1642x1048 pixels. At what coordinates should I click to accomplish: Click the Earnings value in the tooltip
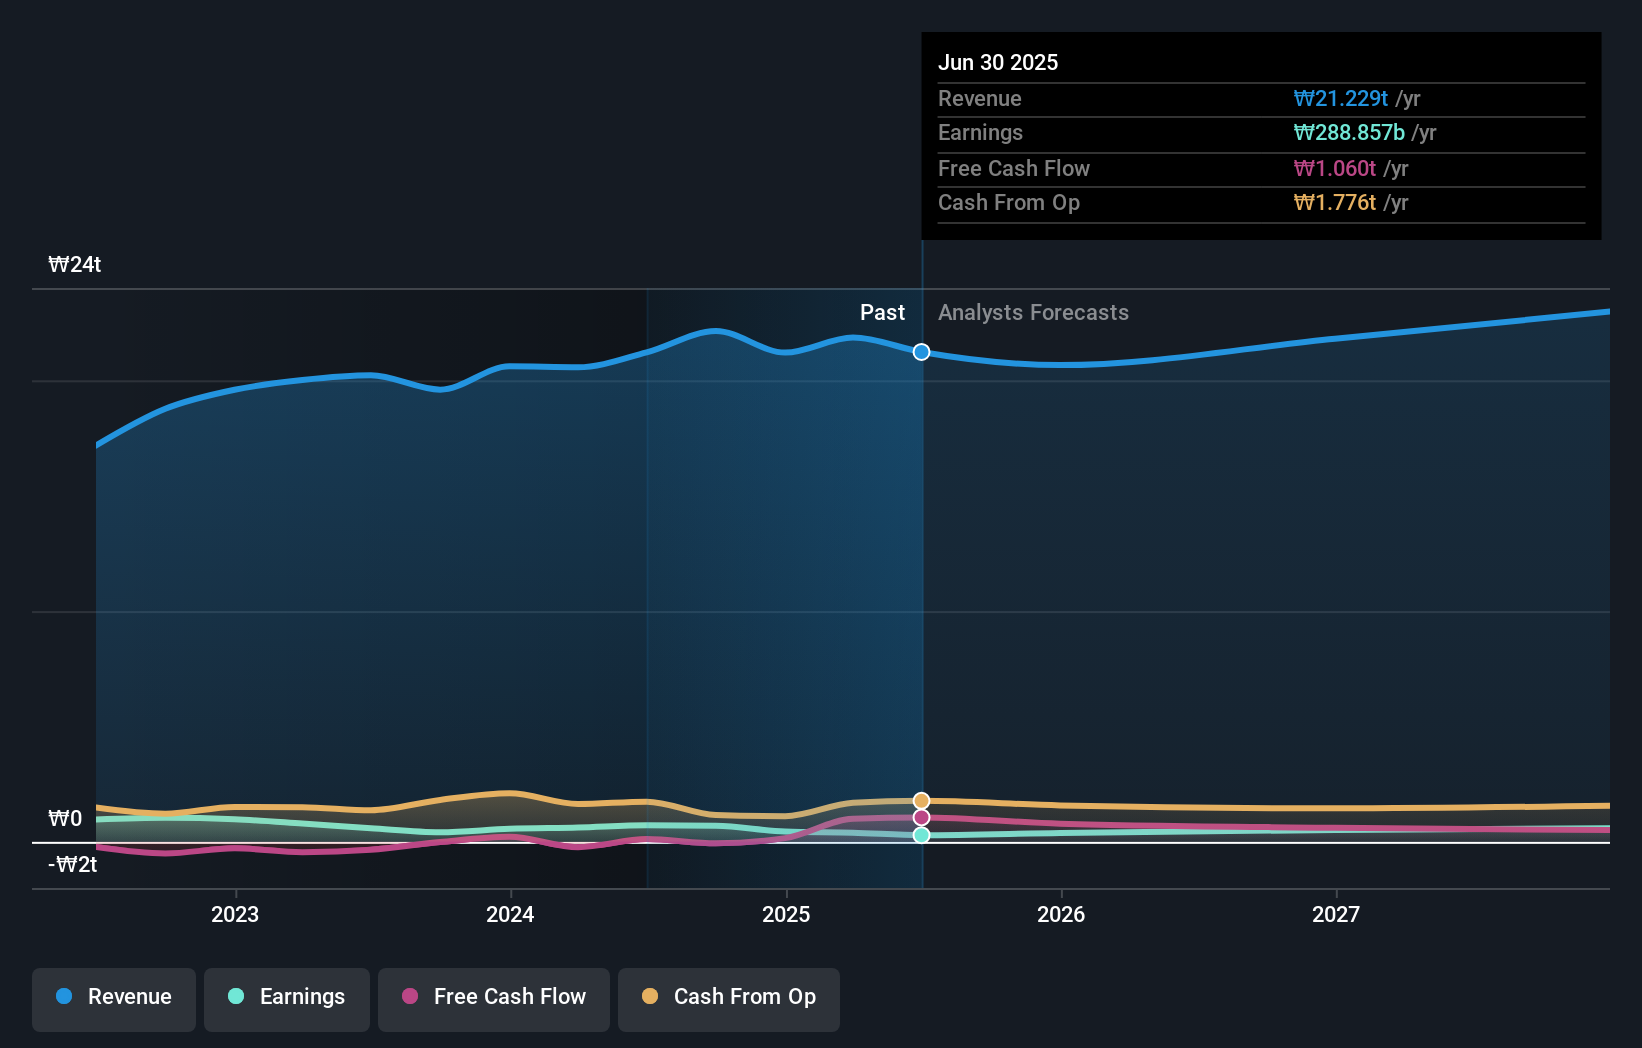[x=1347, y=132]
